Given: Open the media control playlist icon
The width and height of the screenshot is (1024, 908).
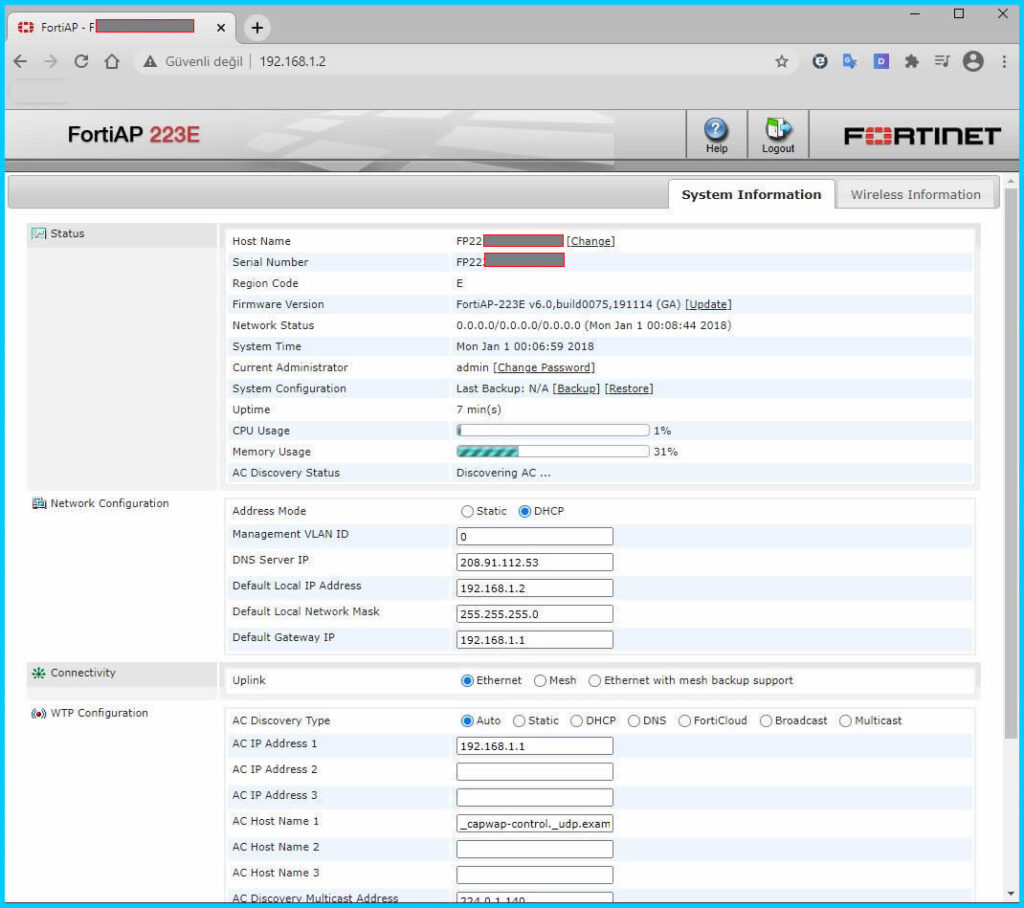Looking at the screenshot, I should [942, 61].
